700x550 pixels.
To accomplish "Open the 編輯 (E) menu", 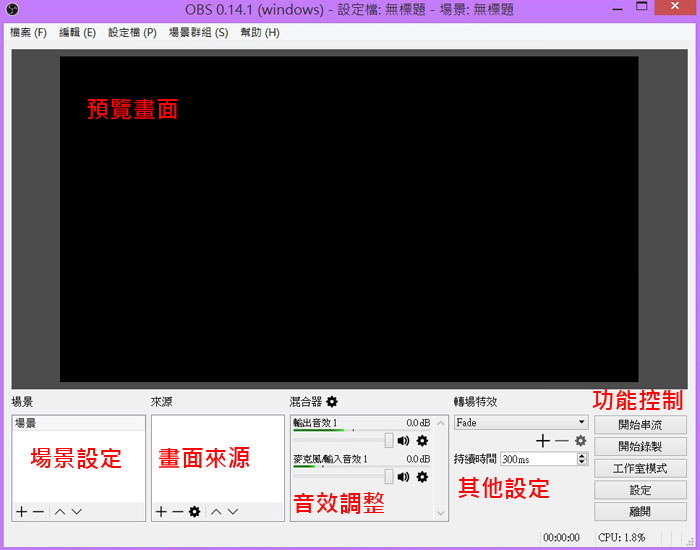I will point(77,33).
